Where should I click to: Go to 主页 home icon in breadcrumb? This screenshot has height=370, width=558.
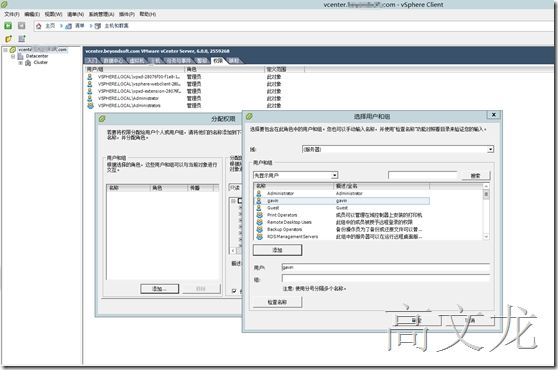pos(39,26)
